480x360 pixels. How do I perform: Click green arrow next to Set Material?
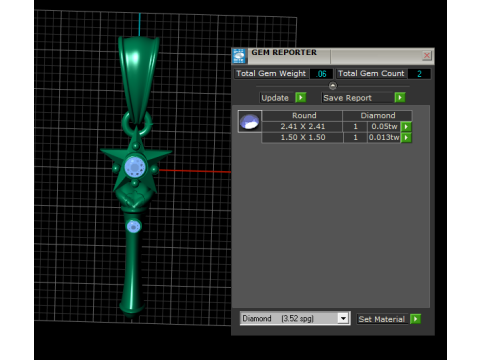click(415, 319)
